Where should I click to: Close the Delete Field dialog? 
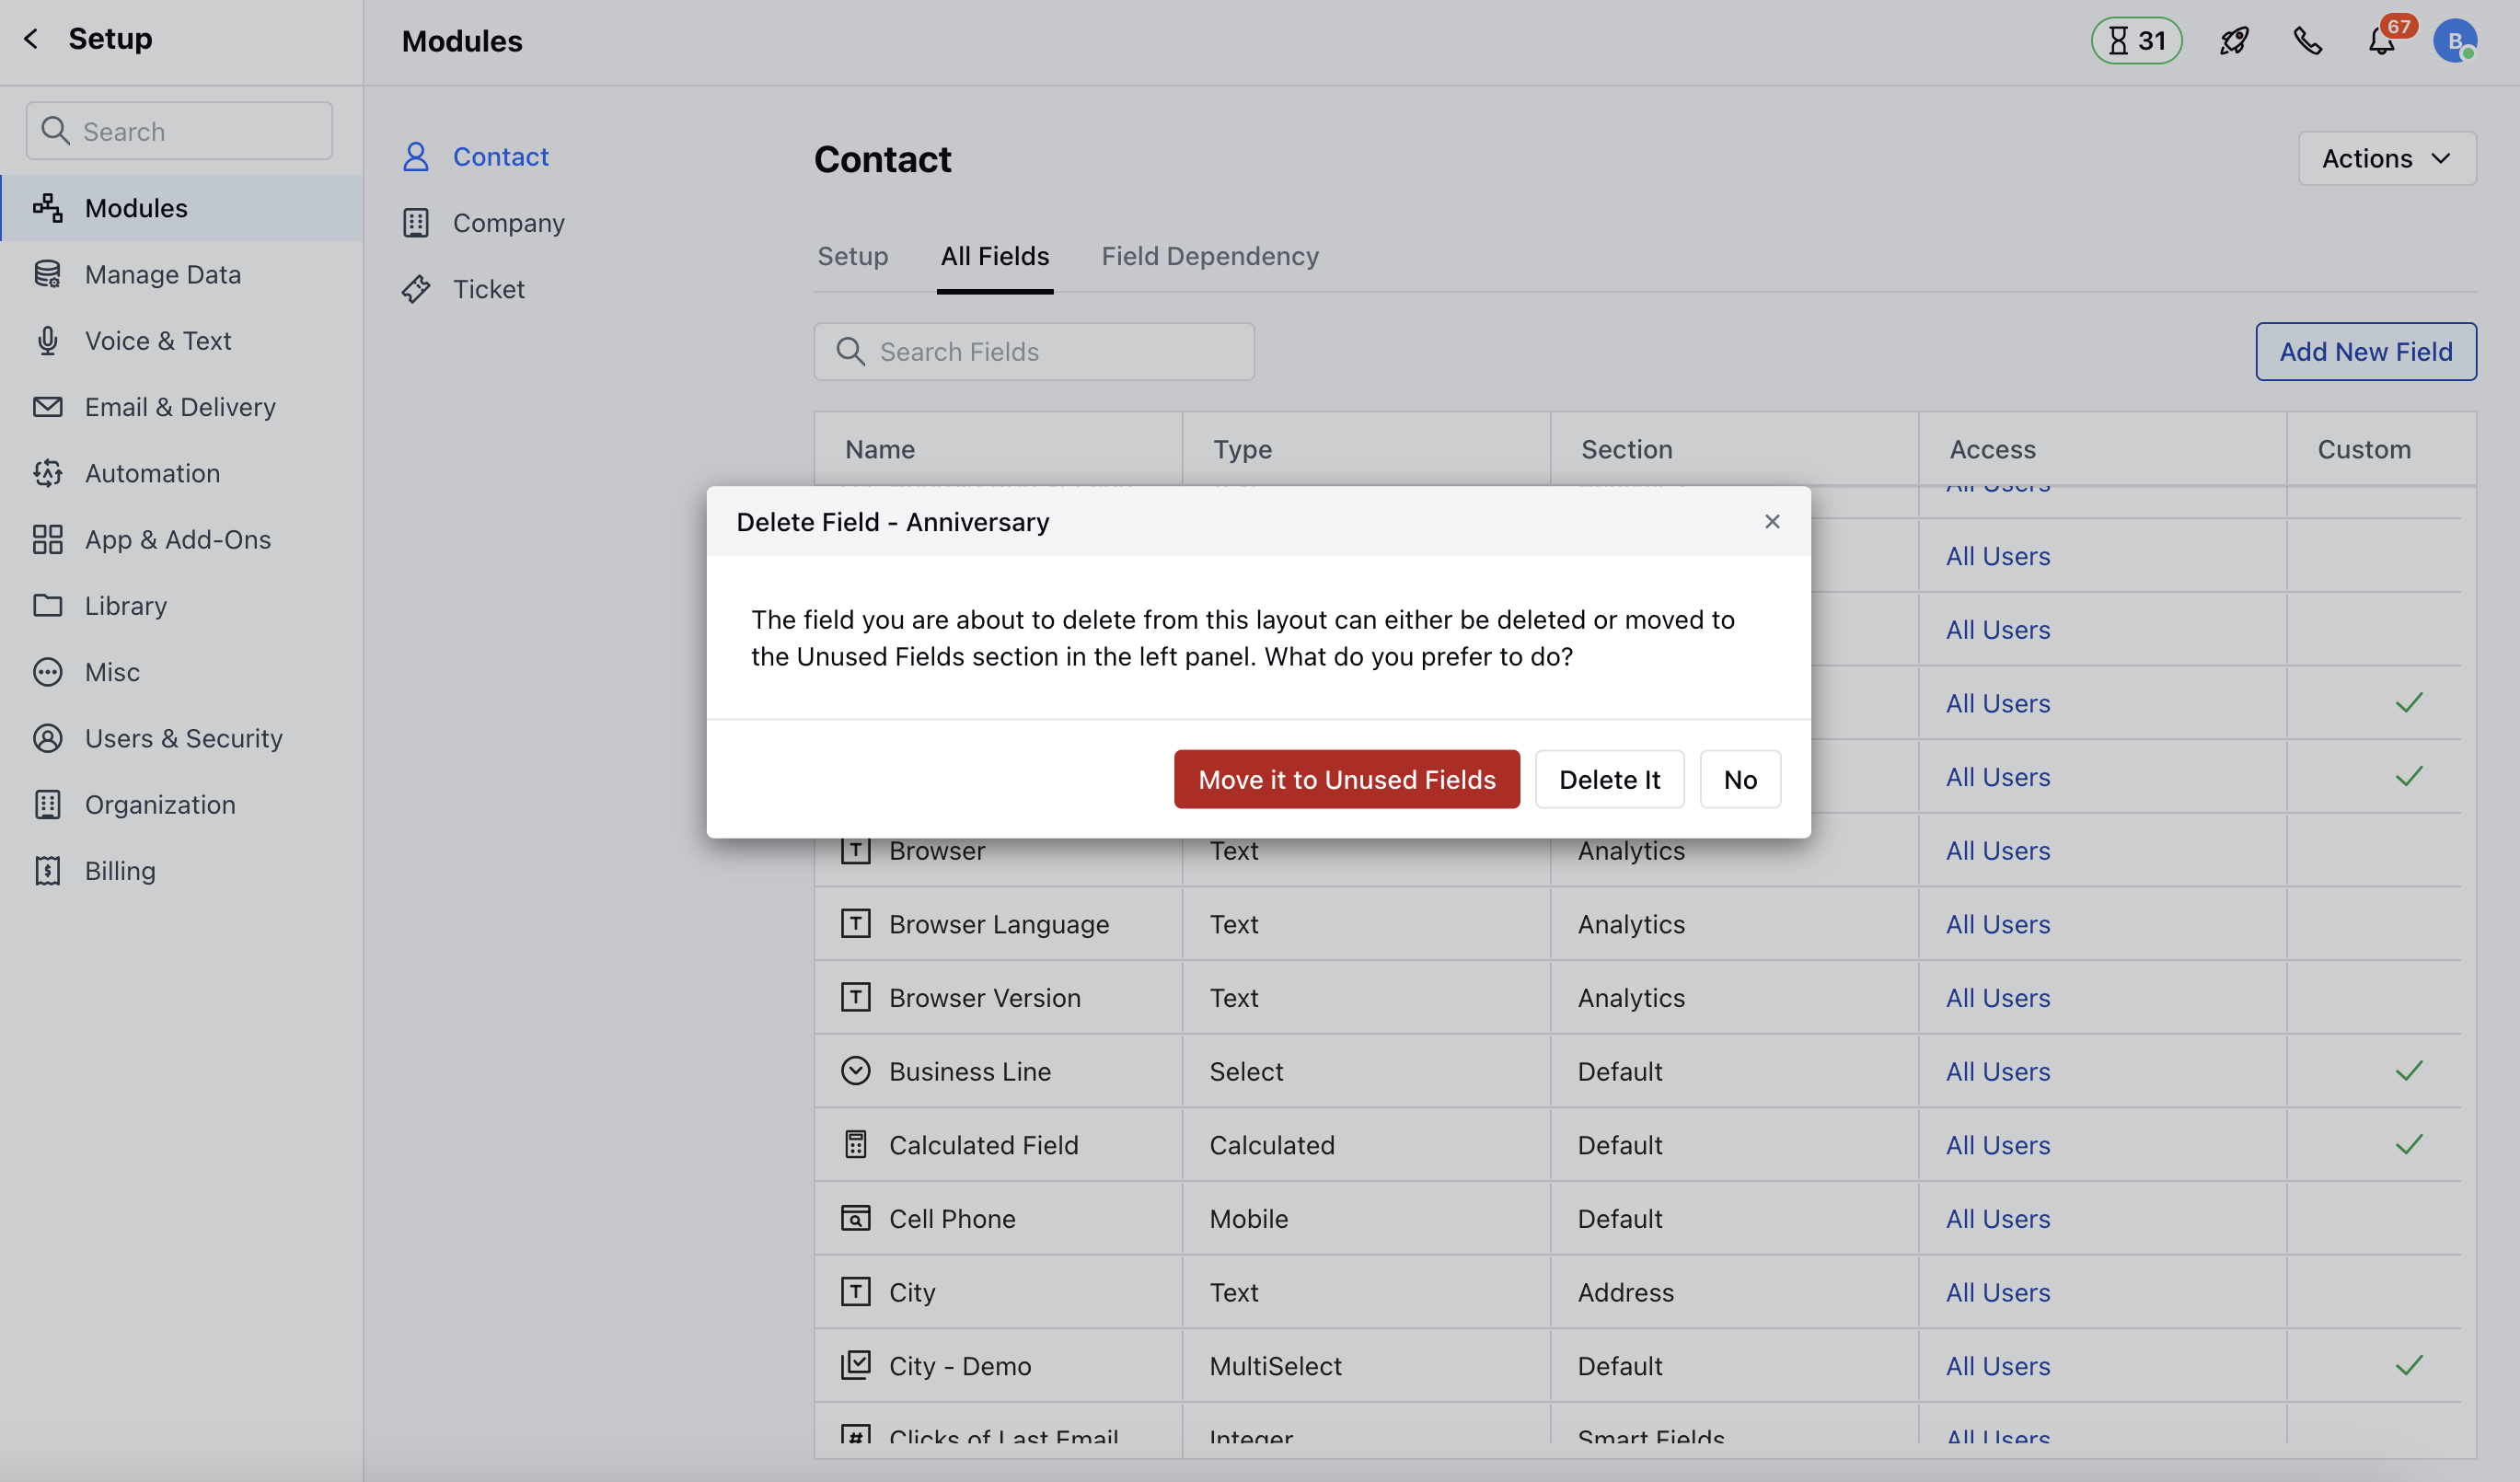coord(1772,521)
